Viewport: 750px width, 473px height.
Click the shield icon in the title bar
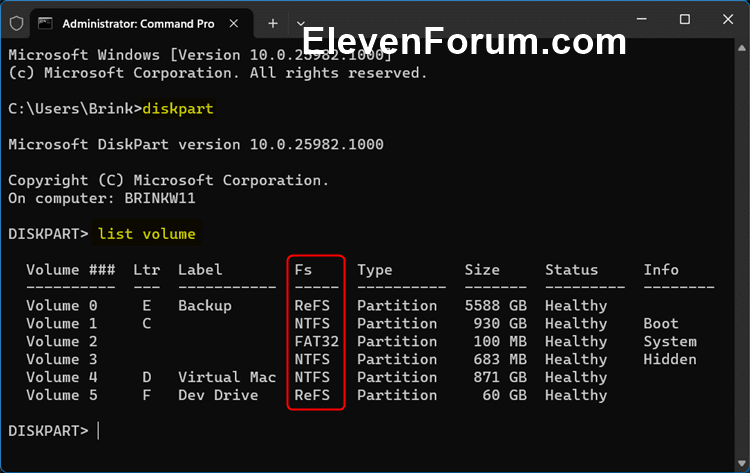coord(17,23)
